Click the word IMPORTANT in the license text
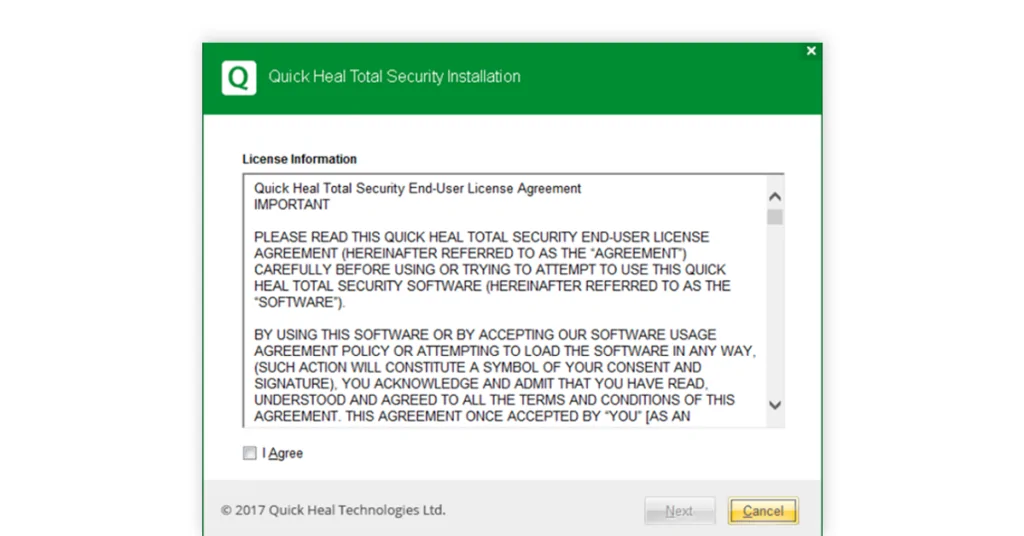The image size is (1024, 536). click(291, 205)
